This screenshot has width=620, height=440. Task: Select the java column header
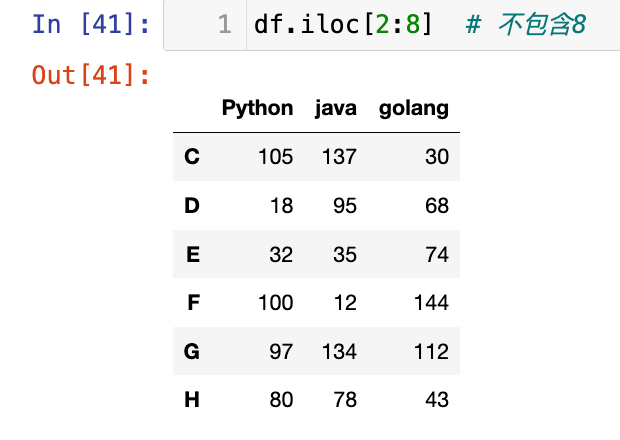(336, 108)
